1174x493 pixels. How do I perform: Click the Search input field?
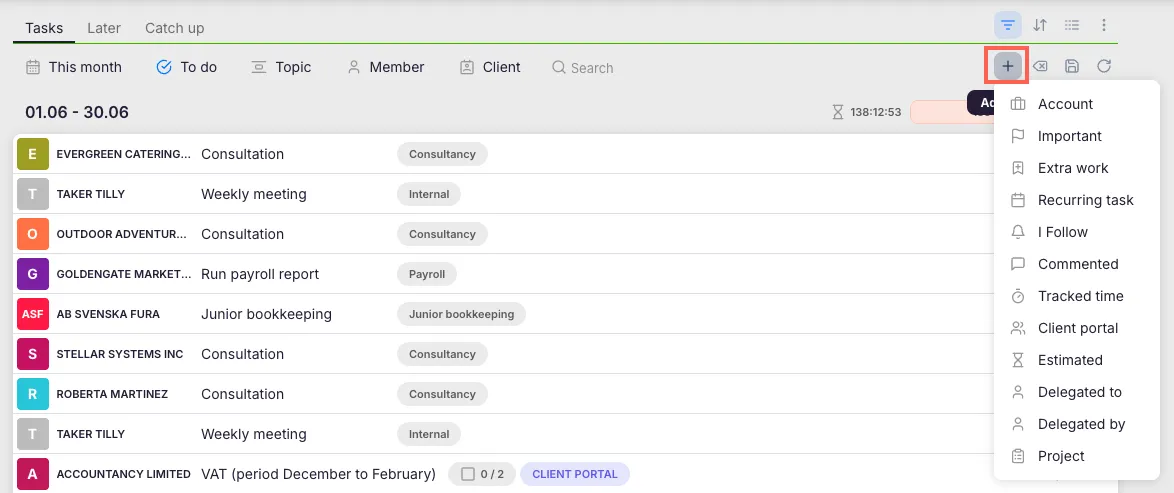[x=592, y=68]
